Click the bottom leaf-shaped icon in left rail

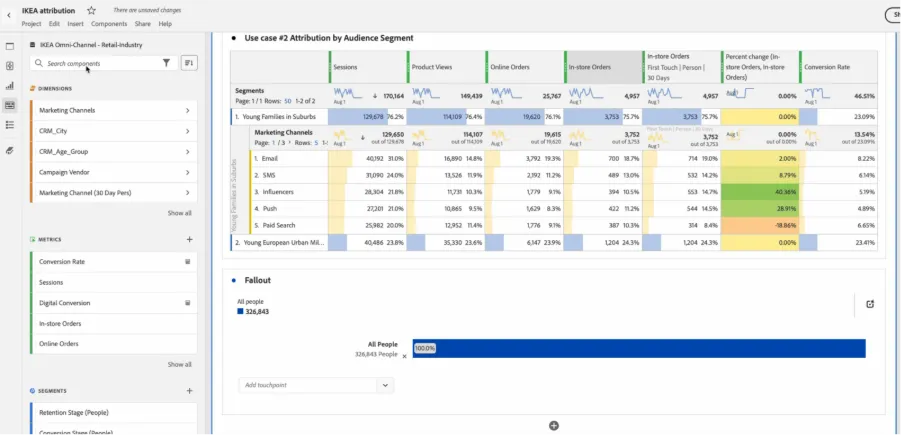click(10, 151)
